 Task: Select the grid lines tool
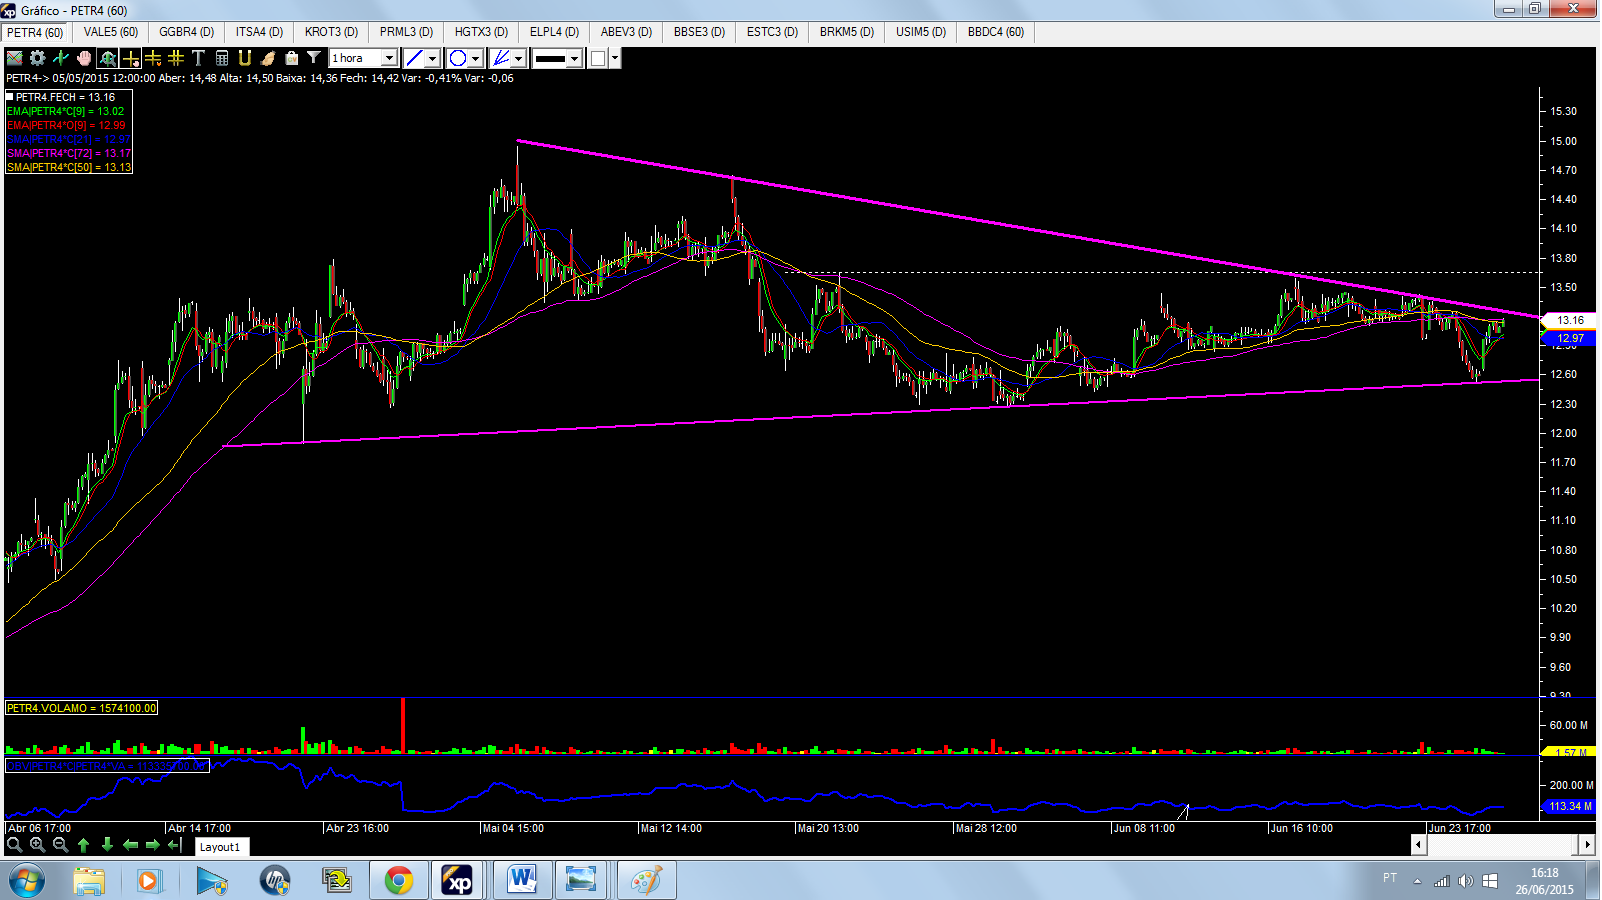[x=176, y=58]
